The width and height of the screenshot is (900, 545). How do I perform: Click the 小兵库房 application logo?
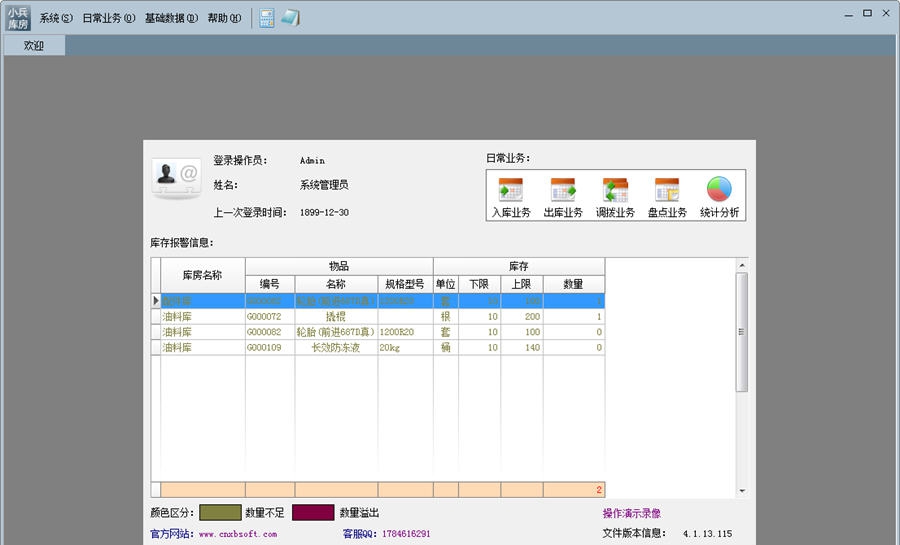(18, 18)
